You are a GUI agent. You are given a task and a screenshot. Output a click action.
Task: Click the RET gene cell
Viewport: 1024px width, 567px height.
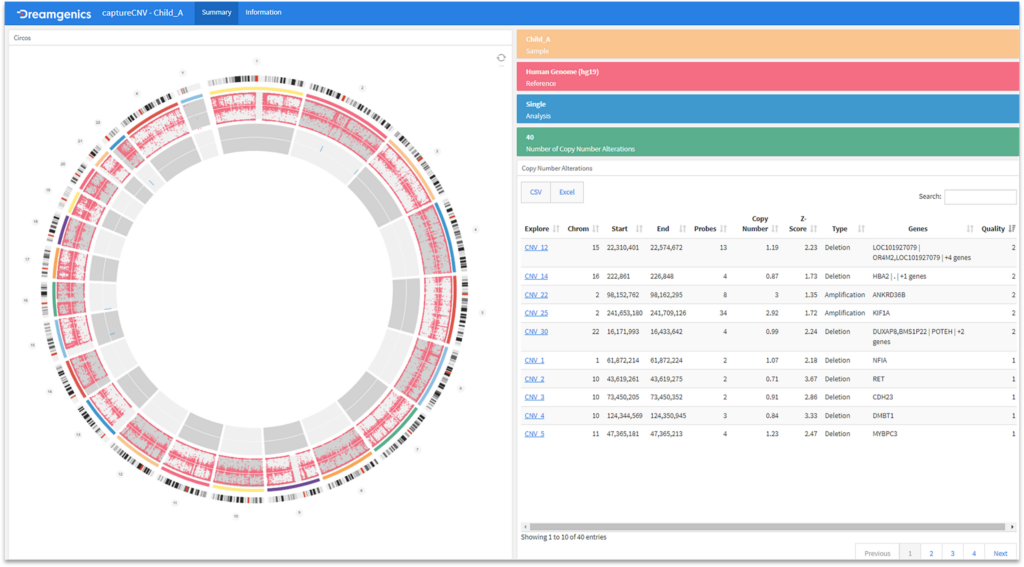point(878,379)
